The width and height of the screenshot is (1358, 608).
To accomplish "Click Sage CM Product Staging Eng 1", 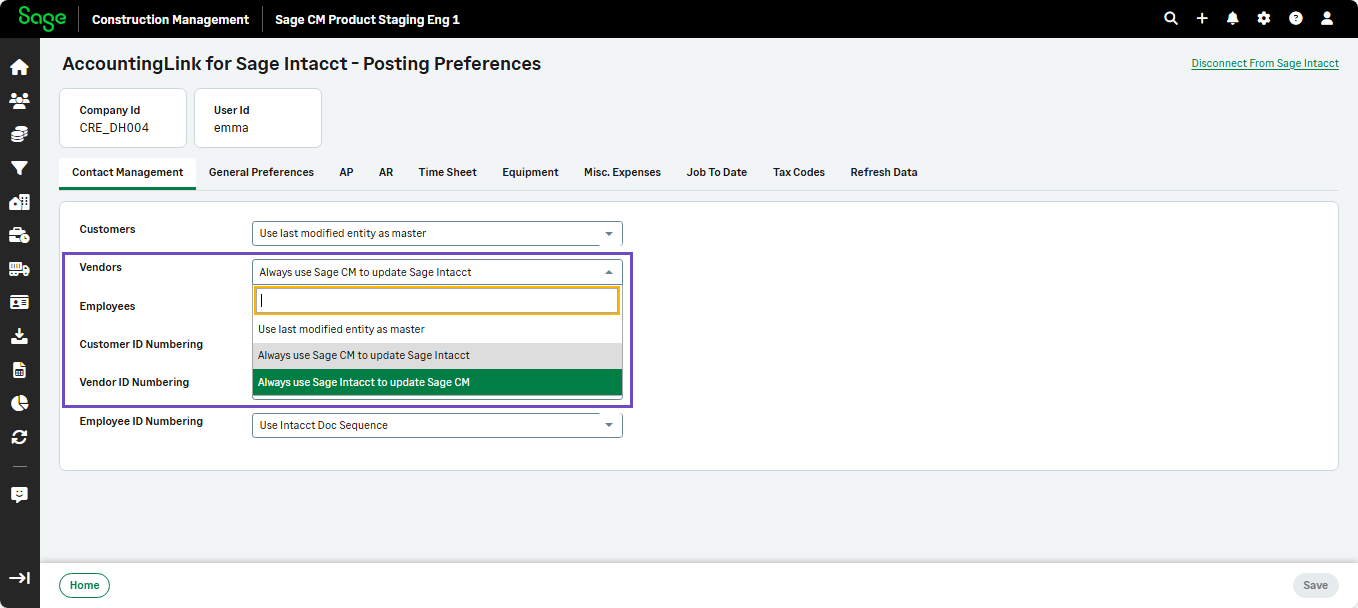I will [367, 19].
